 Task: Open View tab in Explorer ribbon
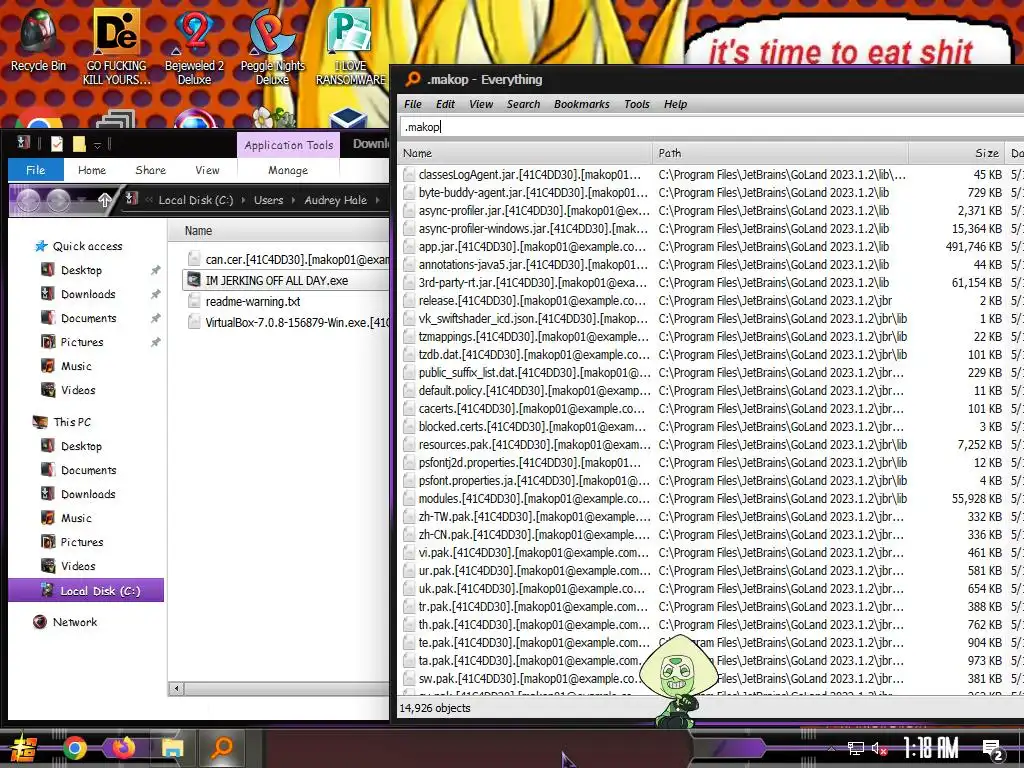point(207,170)
